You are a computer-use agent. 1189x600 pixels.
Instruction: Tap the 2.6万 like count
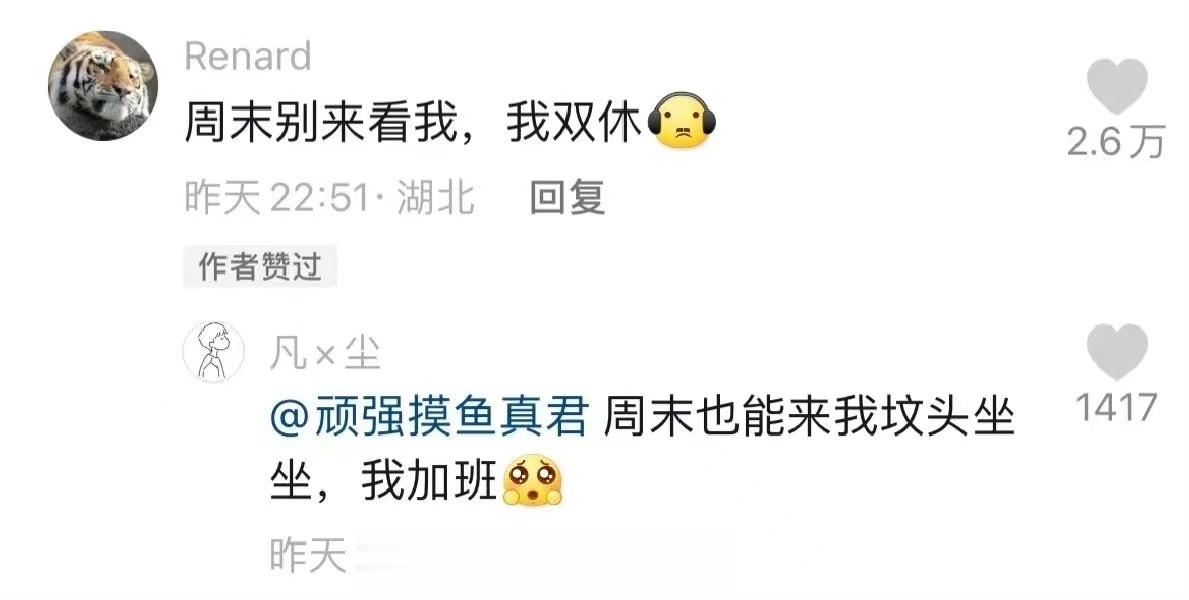click(x=1115, y=142)
